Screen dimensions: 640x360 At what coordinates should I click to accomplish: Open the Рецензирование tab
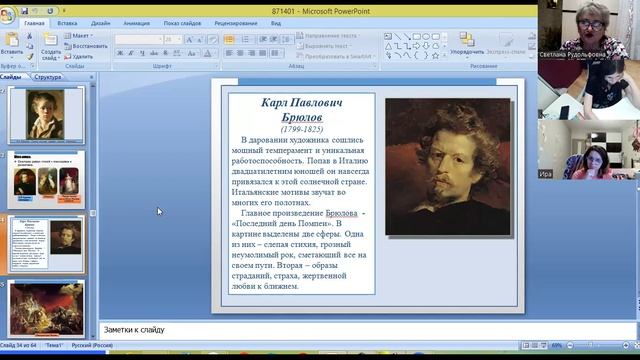click(236, 24)
